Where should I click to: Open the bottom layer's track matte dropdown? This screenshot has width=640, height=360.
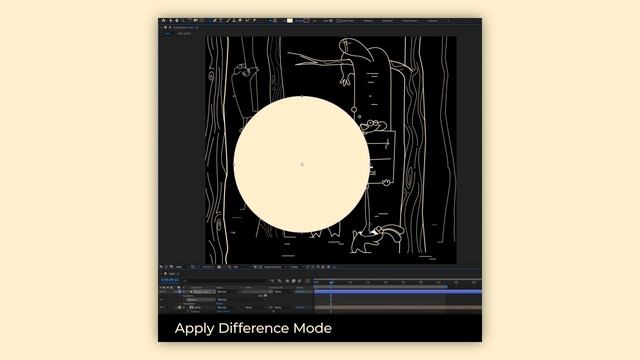tap(250, 307)
